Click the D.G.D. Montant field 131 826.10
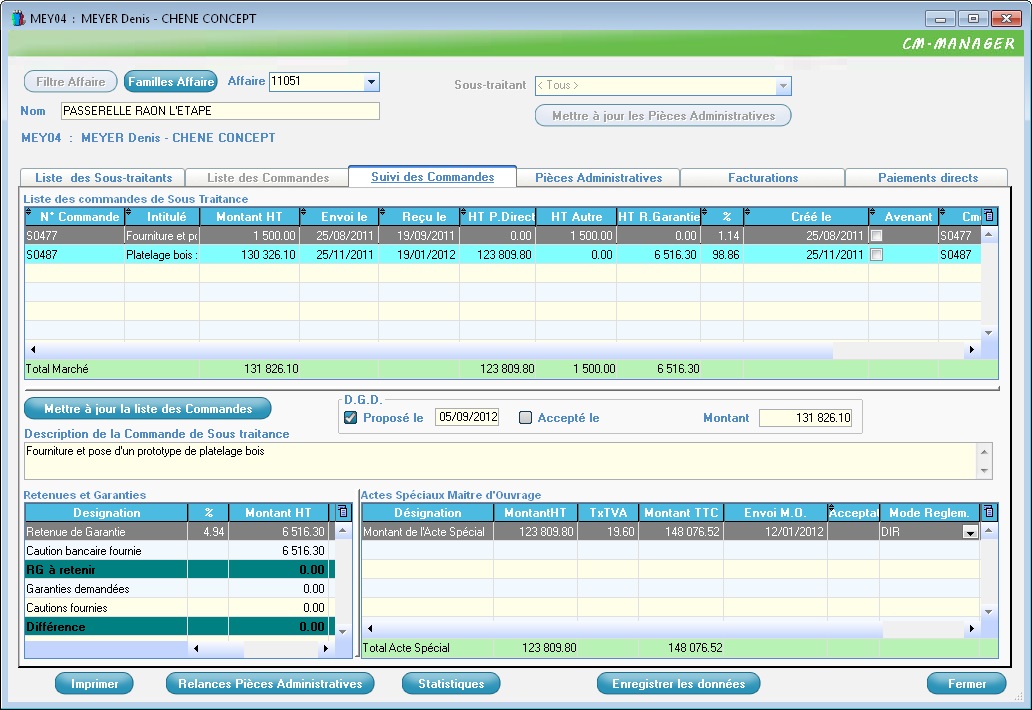1032x710 pixels. click(x=806, y=418)
